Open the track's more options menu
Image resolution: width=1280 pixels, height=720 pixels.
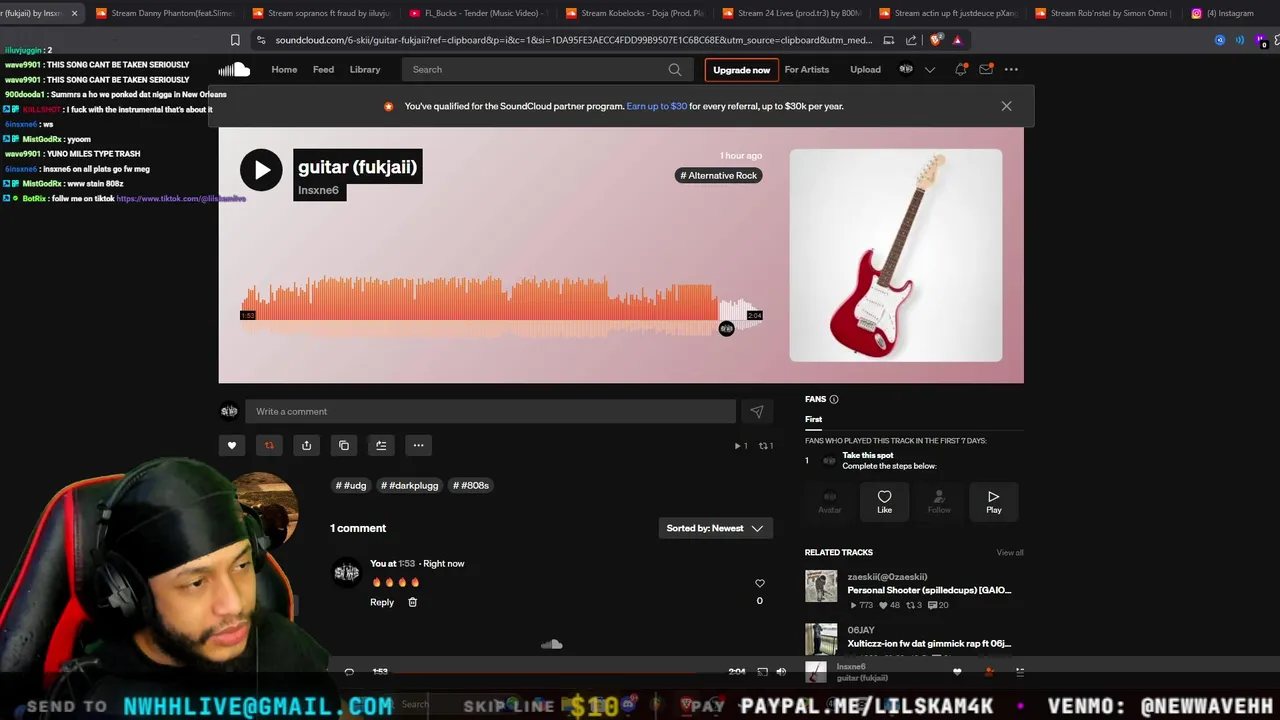pyautogui.click(x=419, y=445)
